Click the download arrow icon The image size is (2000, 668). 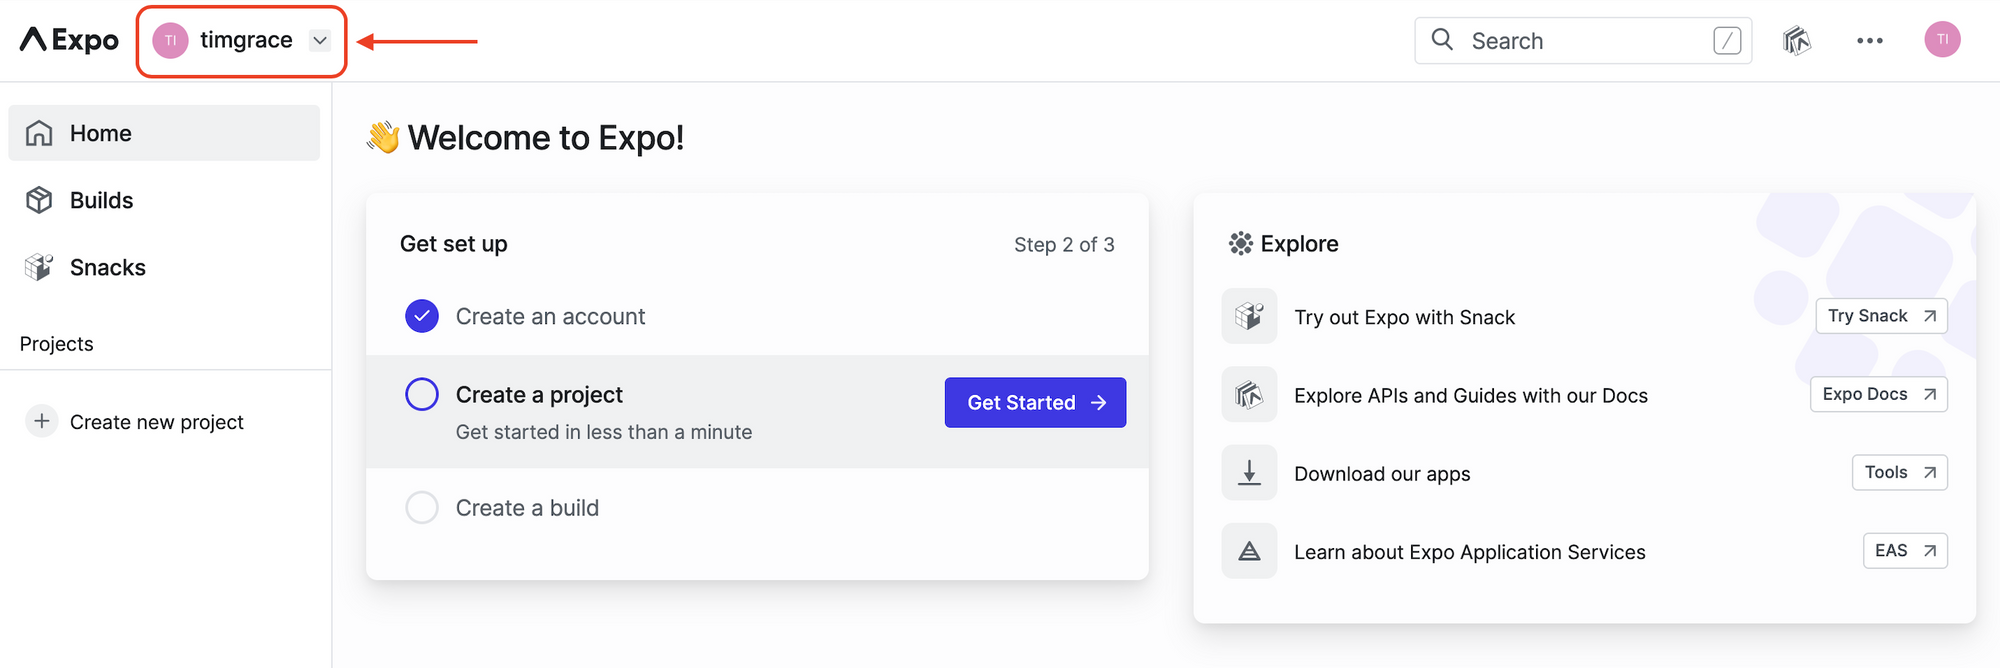(x=1249, y=472)
